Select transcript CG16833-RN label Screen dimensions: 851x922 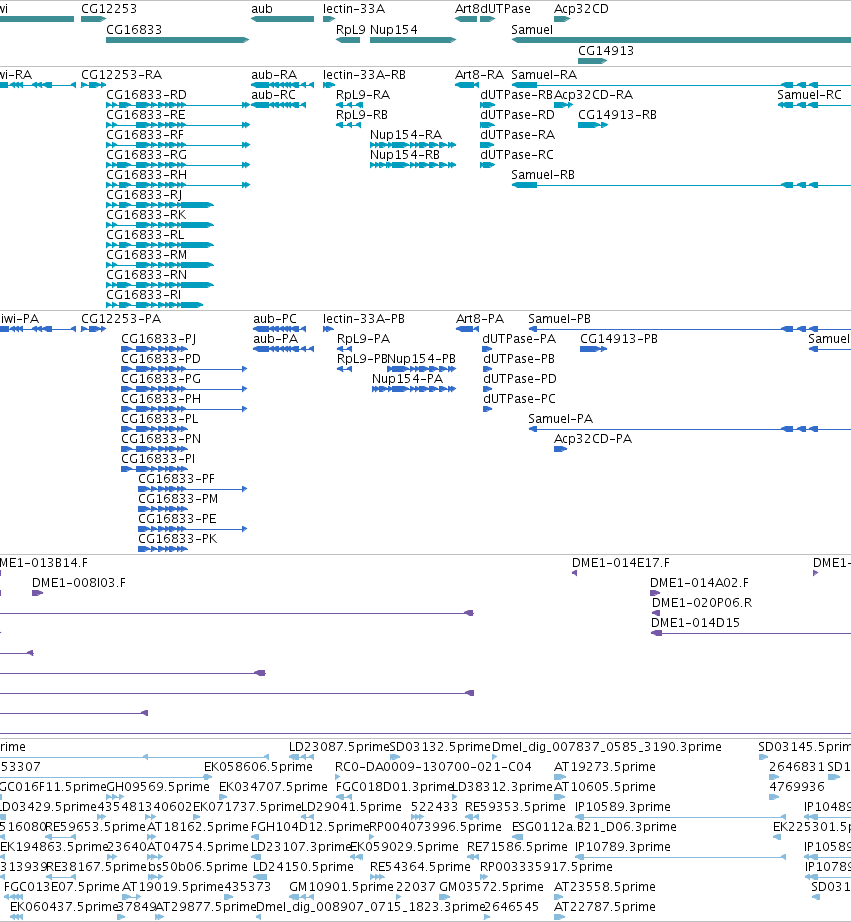click(x=146, y=275)
